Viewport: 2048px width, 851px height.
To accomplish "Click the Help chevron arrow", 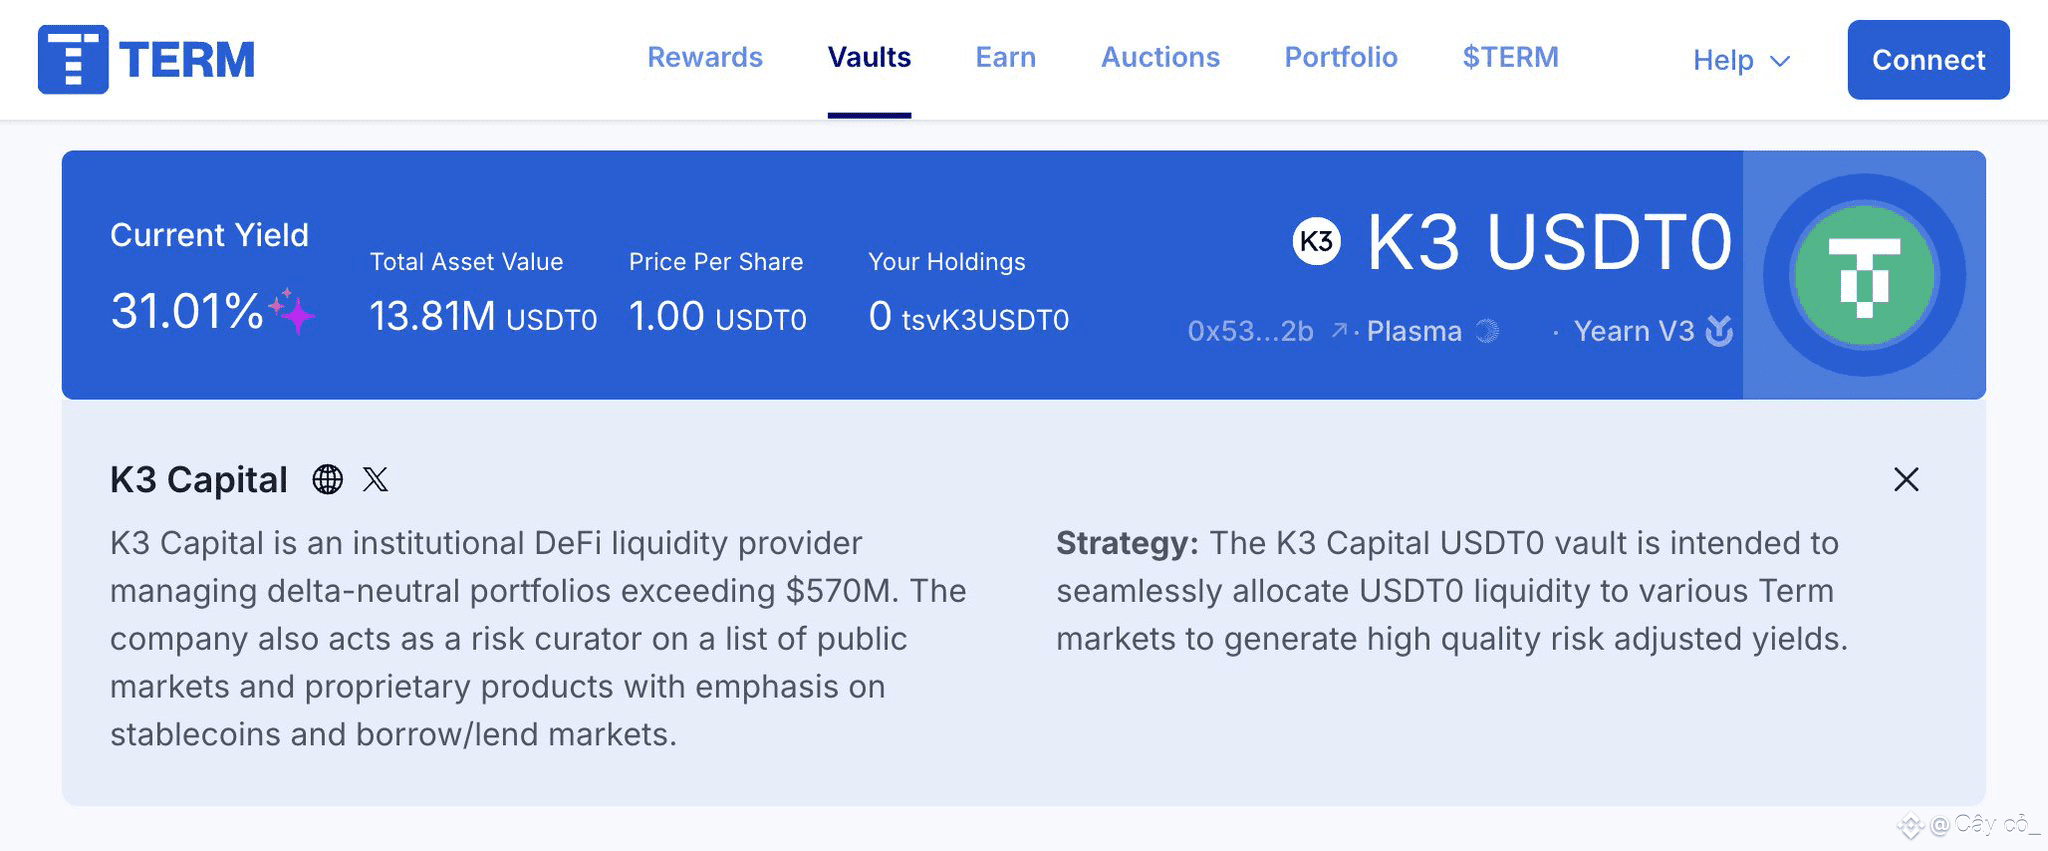I will tap(1780, 61).
